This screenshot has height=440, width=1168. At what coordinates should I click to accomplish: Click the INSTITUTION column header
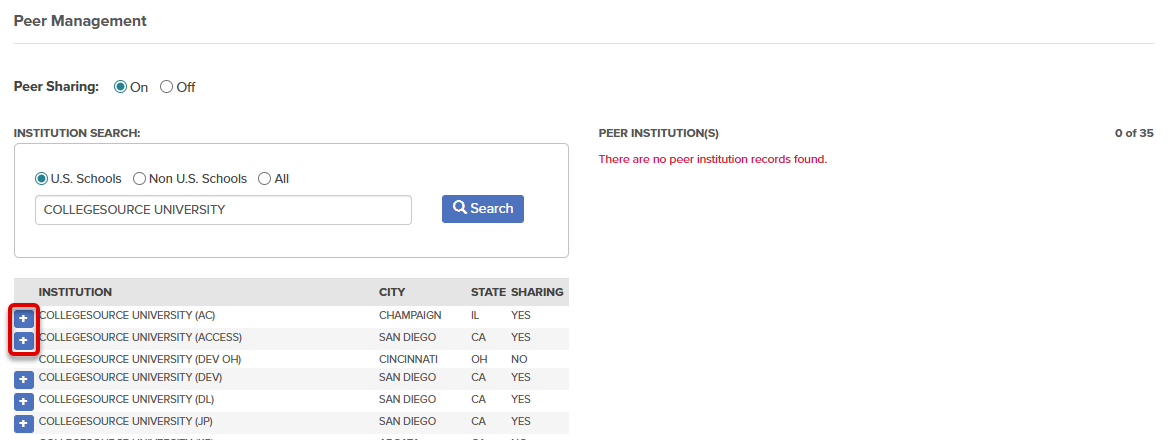[x=75, y=292]
